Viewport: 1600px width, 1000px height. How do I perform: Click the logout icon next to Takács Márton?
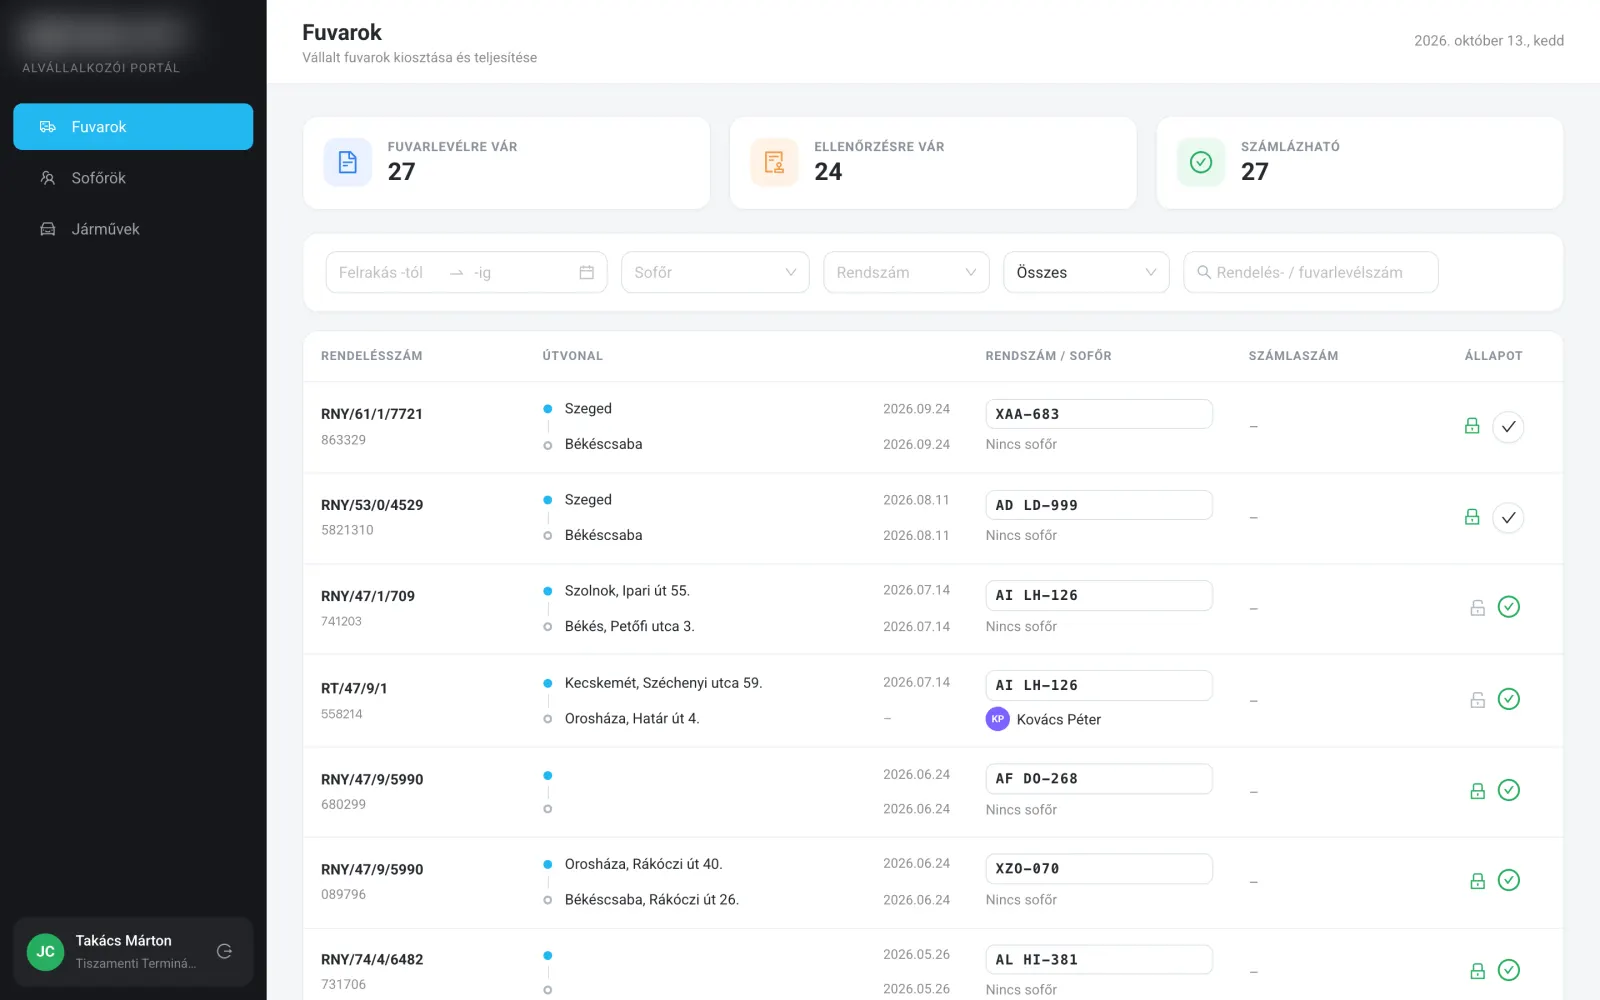[x=225, y=951]
